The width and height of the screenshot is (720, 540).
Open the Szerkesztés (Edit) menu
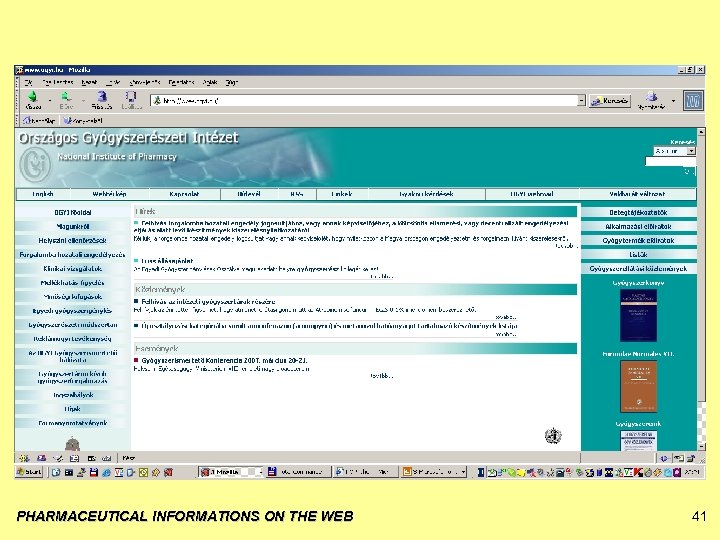point(58,82)
